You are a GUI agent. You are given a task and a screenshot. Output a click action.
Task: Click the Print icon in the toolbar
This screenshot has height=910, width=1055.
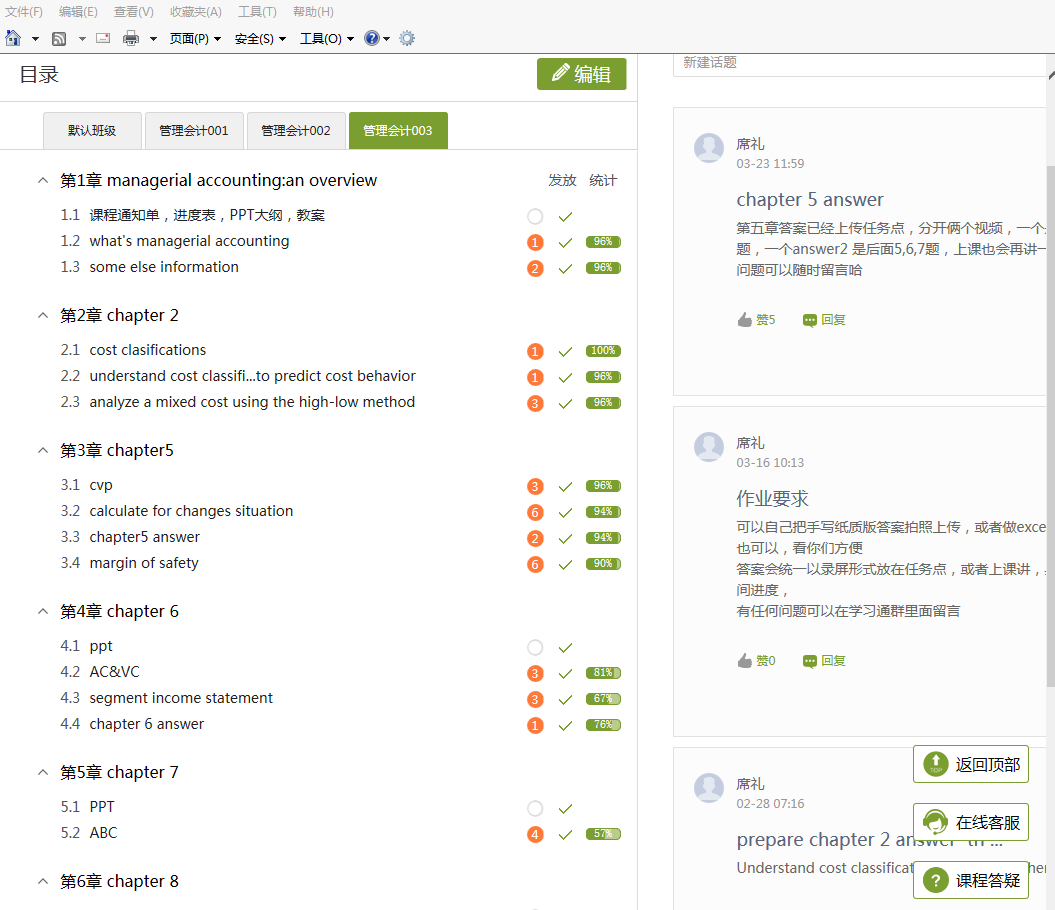[x=131, y=38]
